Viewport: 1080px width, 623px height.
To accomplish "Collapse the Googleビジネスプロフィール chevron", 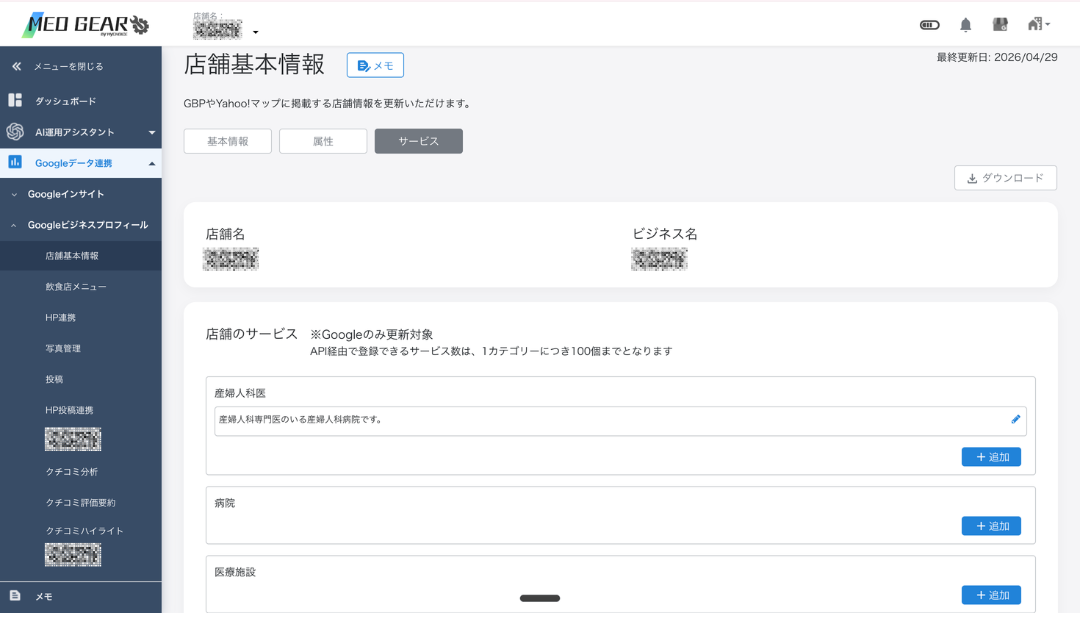I will [14, 226].
